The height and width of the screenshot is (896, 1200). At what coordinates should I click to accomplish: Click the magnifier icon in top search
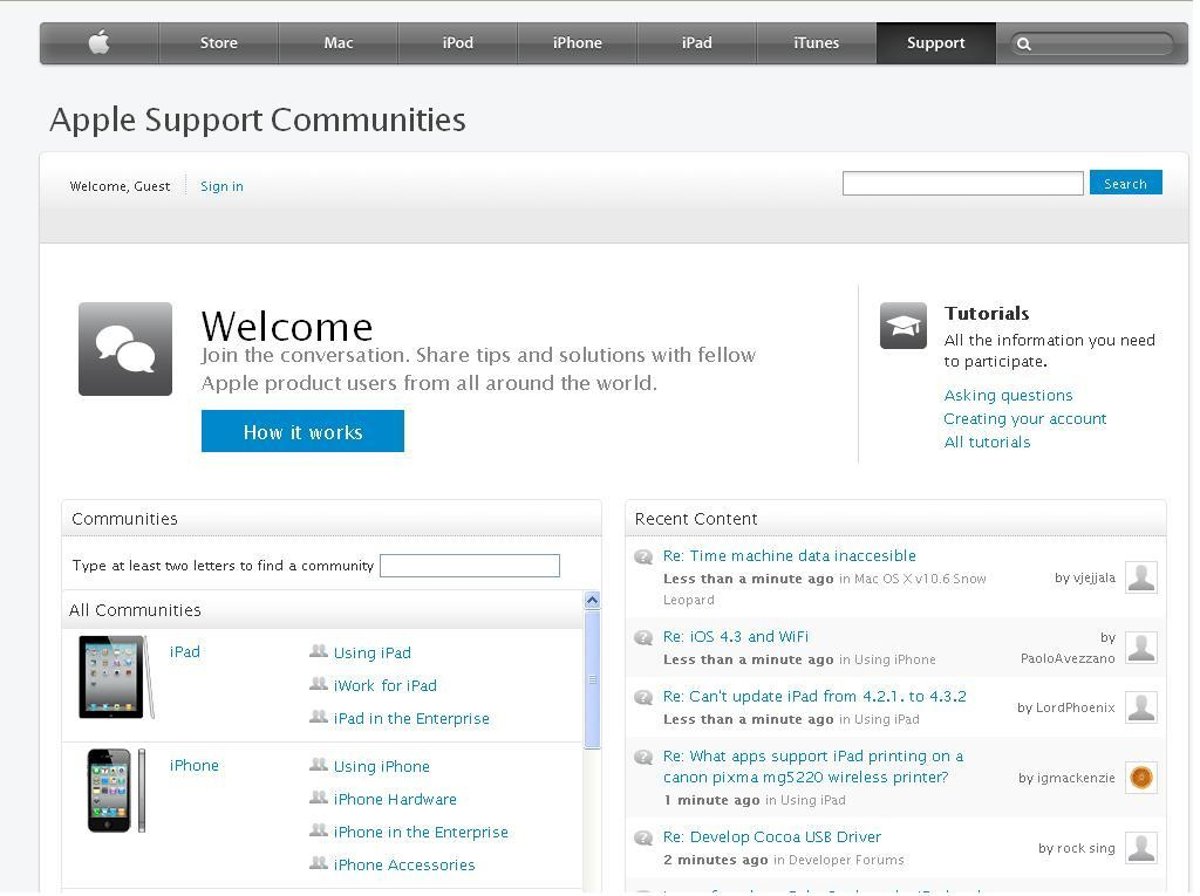1023,44
